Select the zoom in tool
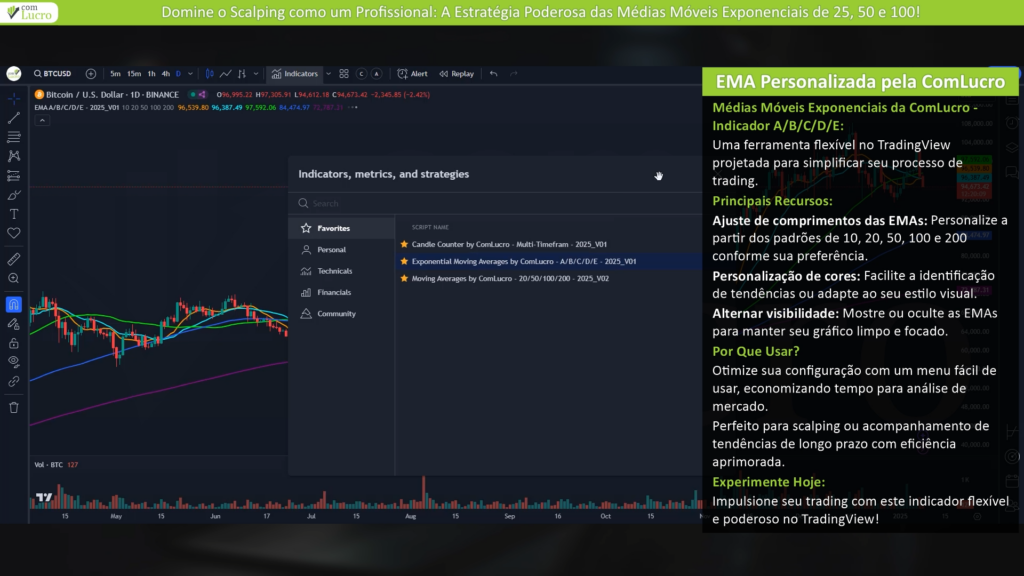 (14, 278)
